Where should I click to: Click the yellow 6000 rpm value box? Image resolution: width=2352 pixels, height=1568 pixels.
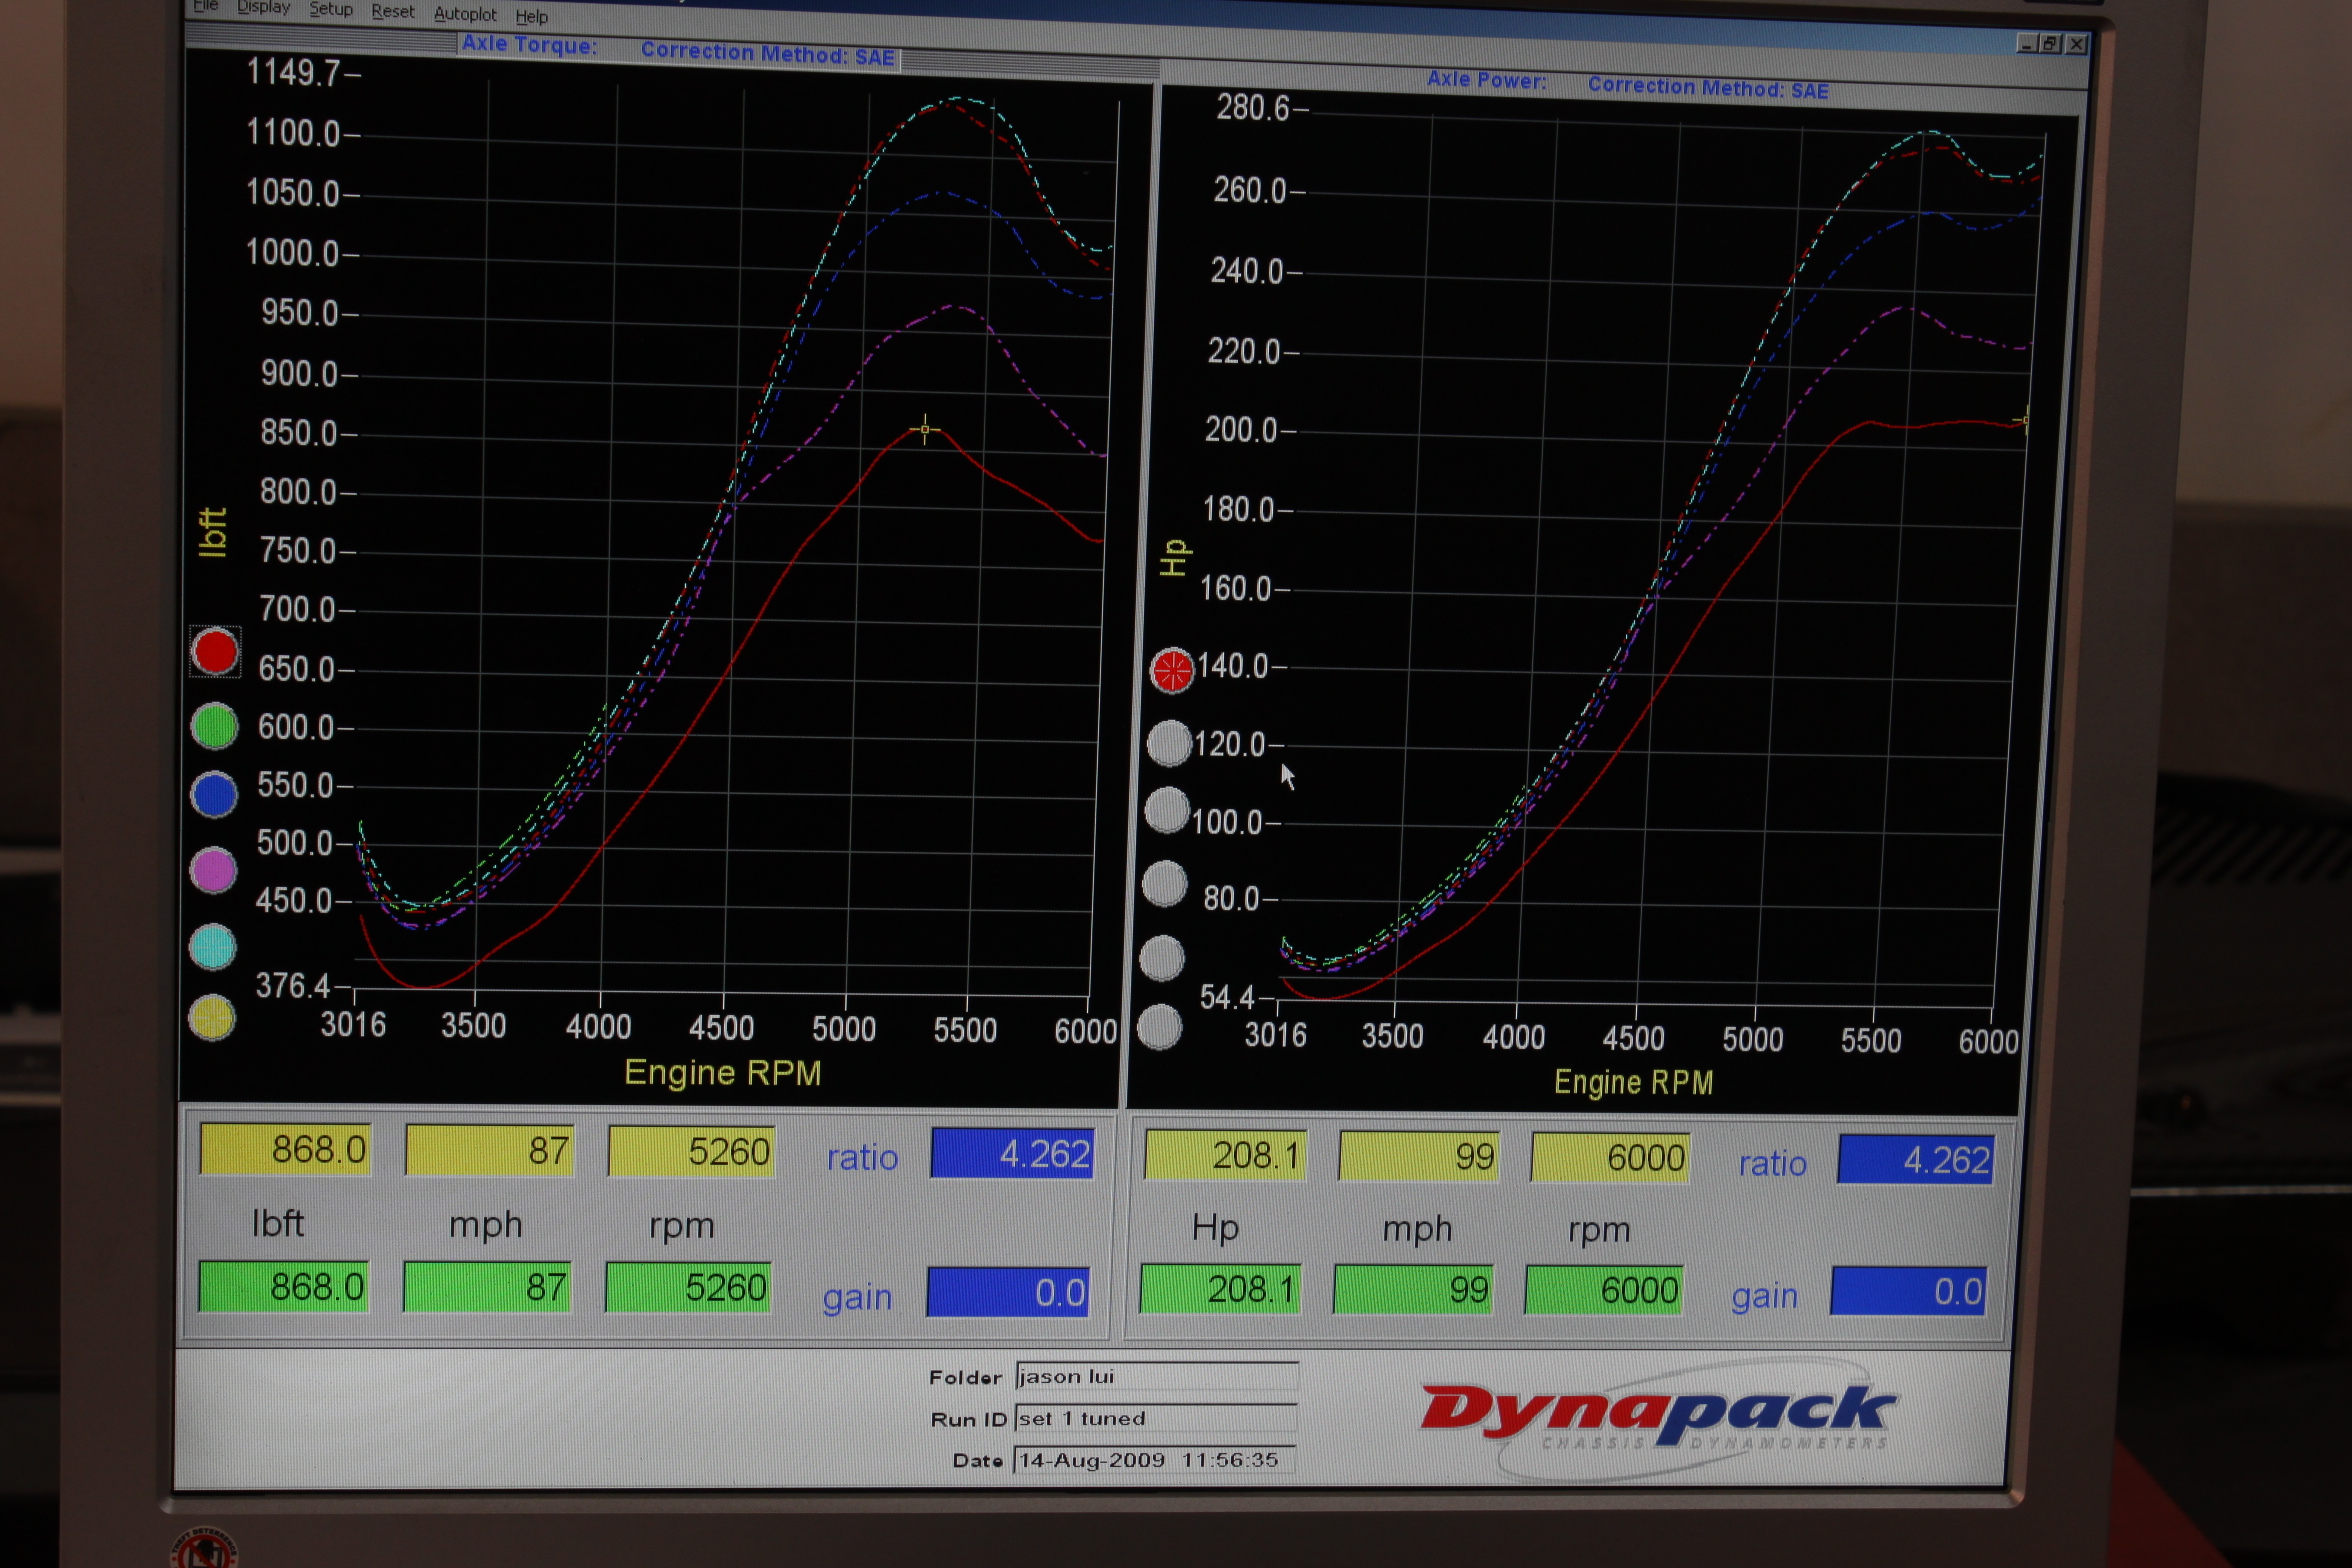pos(1611,1158)
